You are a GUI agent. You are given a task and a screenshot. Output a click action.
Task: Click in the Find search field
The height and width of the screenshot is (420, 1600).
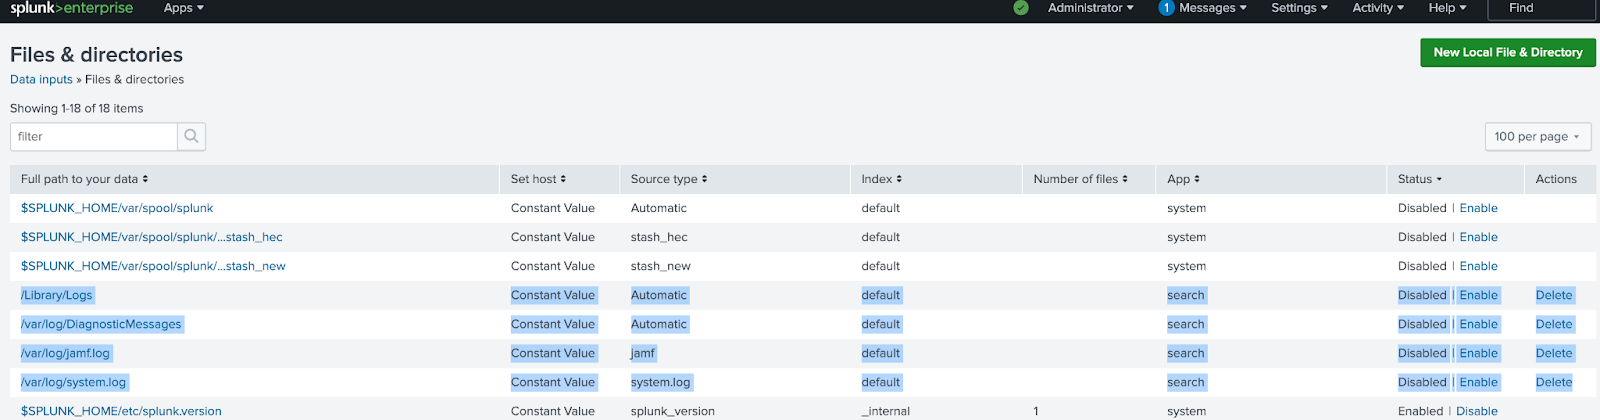pos(1540,8)
